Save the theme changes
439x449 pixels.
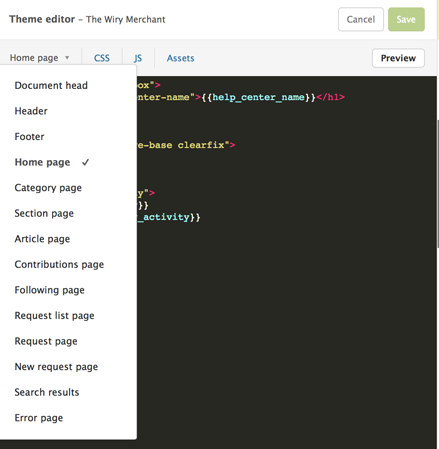pyautogui.click(x=406, y=19)
